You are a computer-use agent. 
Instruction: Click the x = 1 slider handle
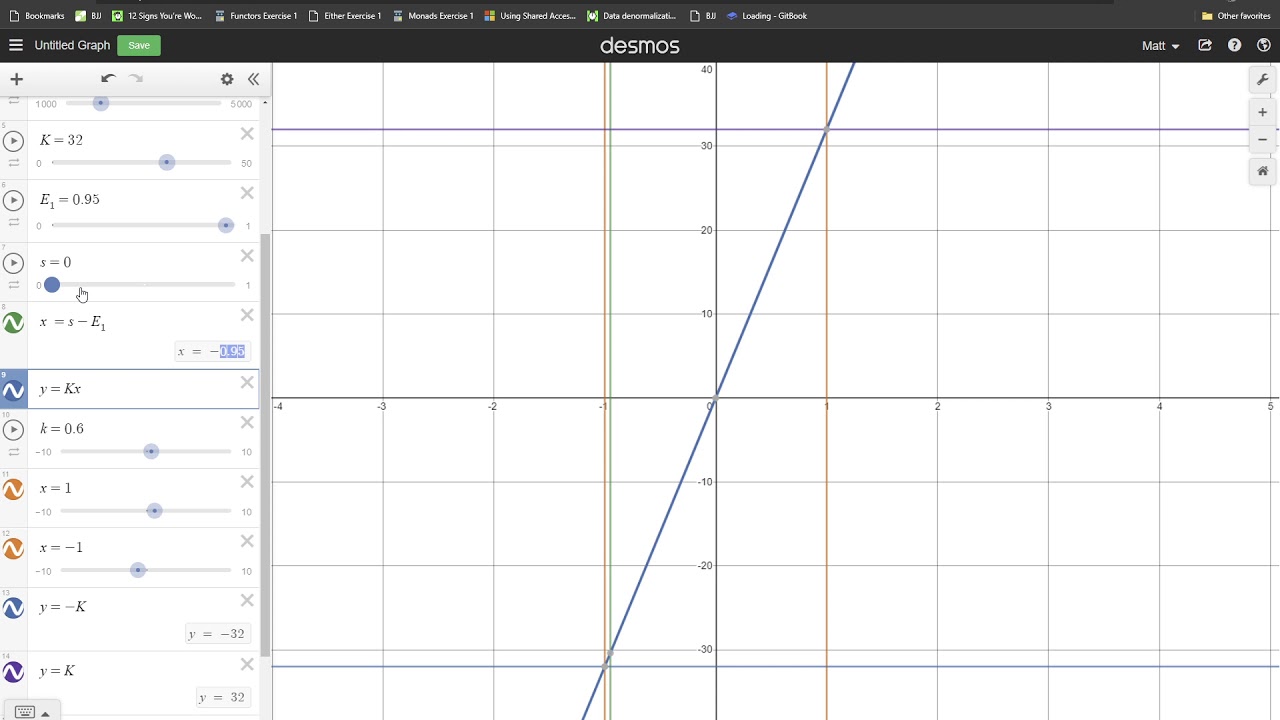(x=154, y=510)
